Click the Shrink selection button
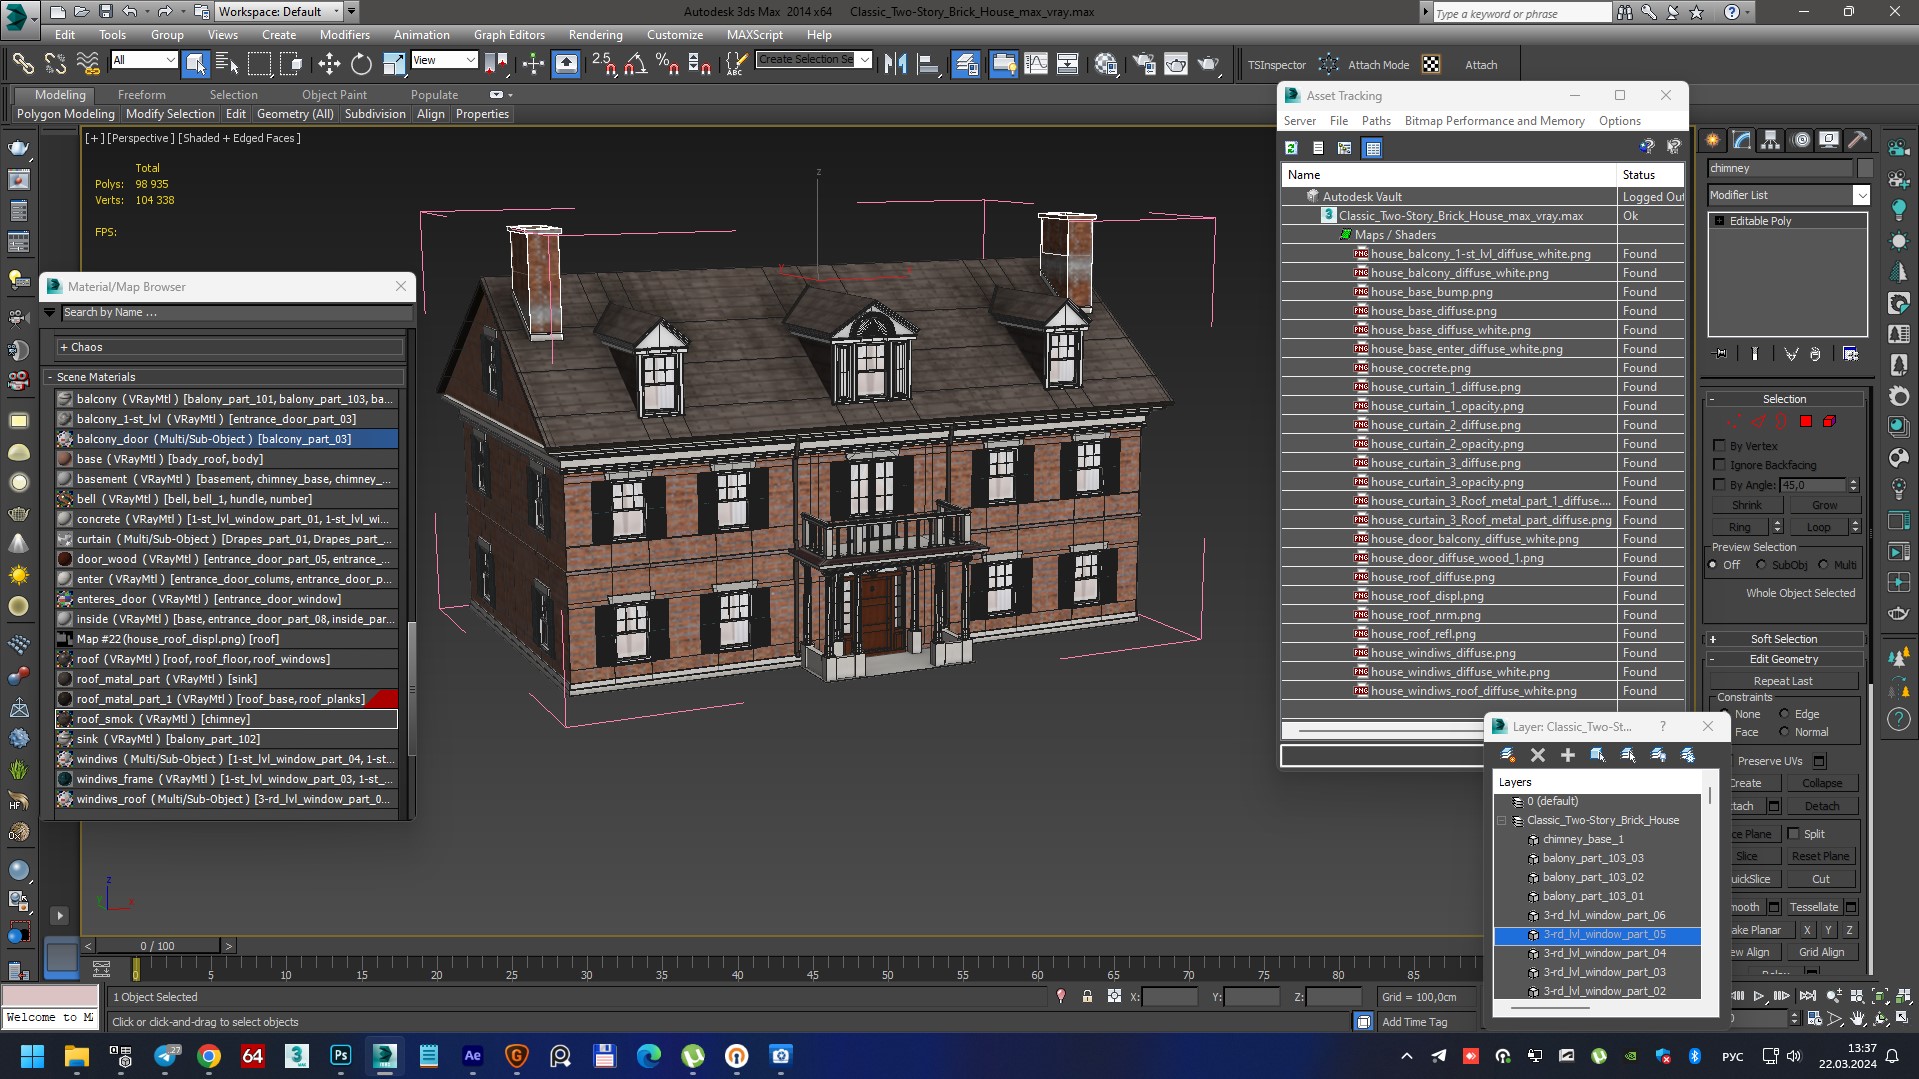 [1747, 505]
